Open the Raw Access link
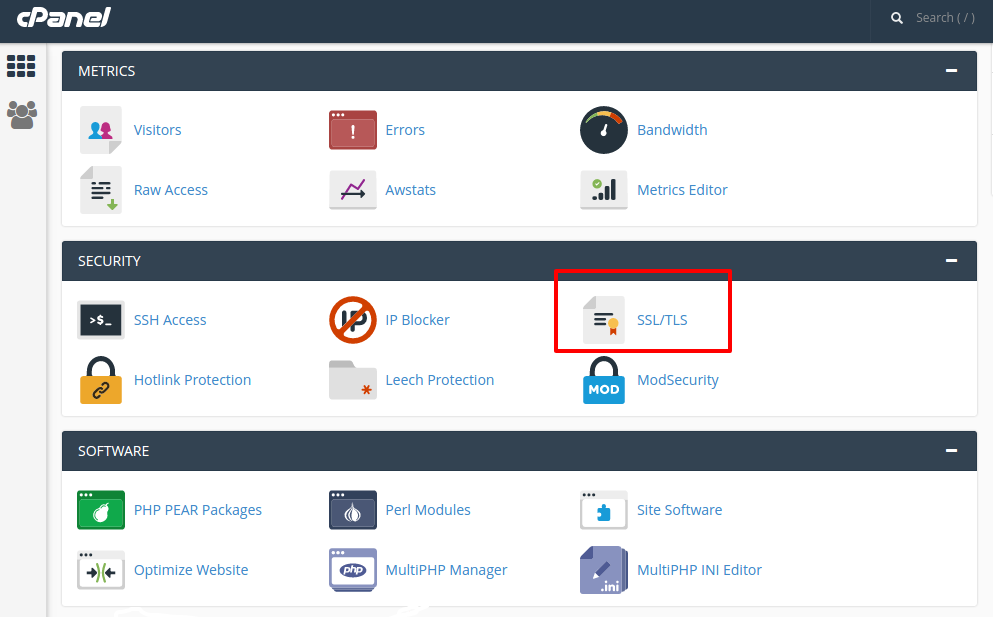 [170, 190]
